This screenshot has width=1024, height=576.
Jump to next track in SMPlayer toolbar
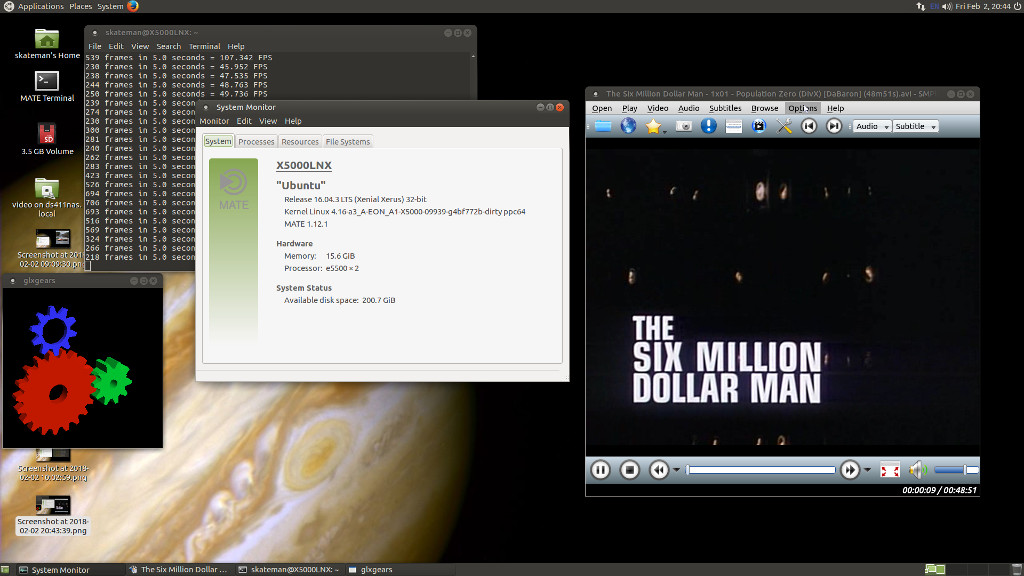(834, 126)
